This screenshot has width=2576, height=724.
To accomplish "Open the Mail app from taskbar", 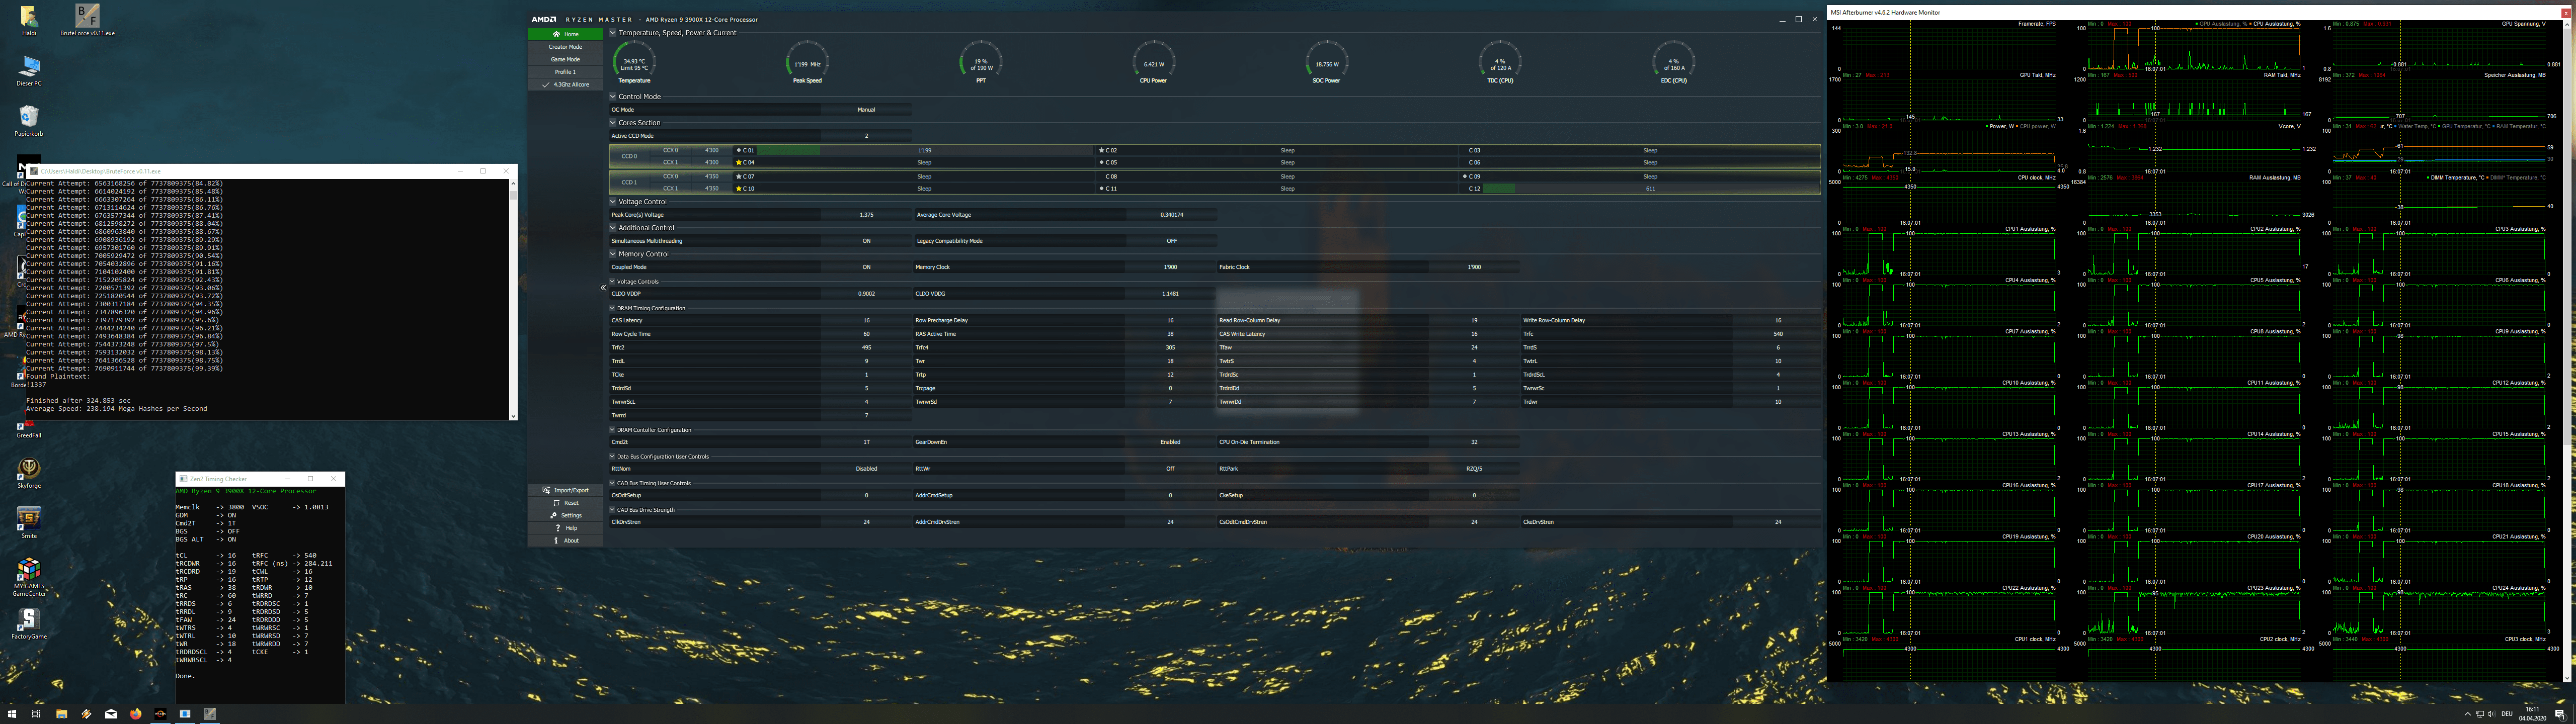I will coord(111,714).
